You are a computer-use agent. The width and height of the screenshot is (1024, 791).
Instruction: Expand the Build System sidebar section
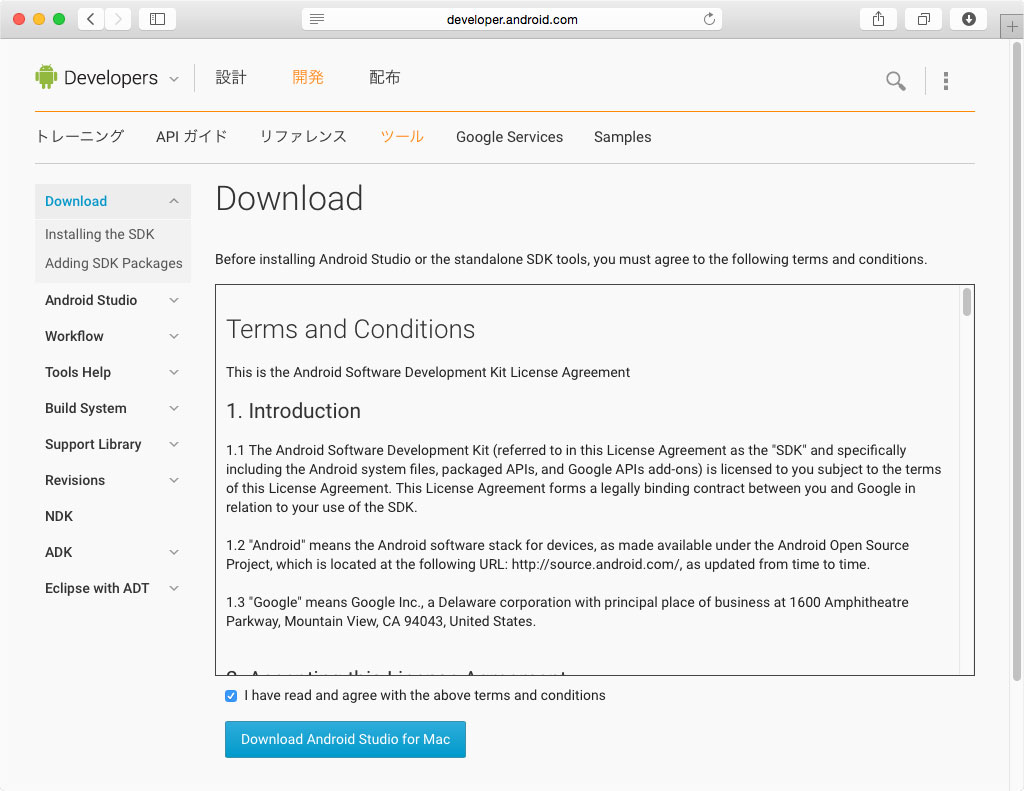pyautogui.click(x=174, y=408)
